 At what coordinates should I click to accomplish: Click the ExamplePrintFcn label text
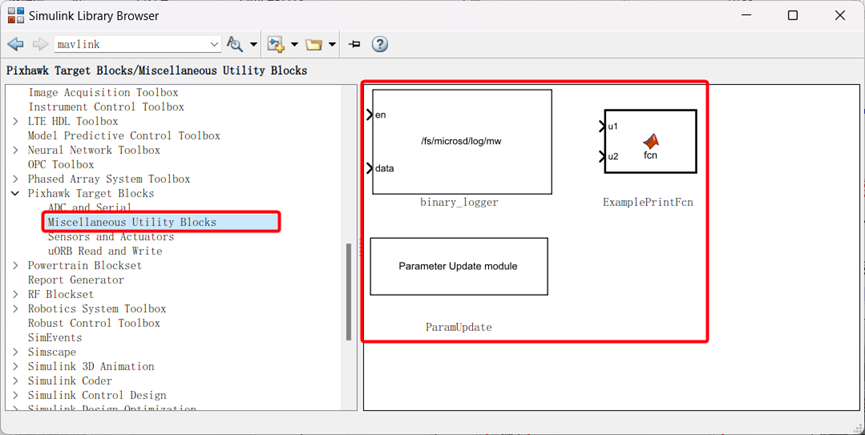point(648,202)
